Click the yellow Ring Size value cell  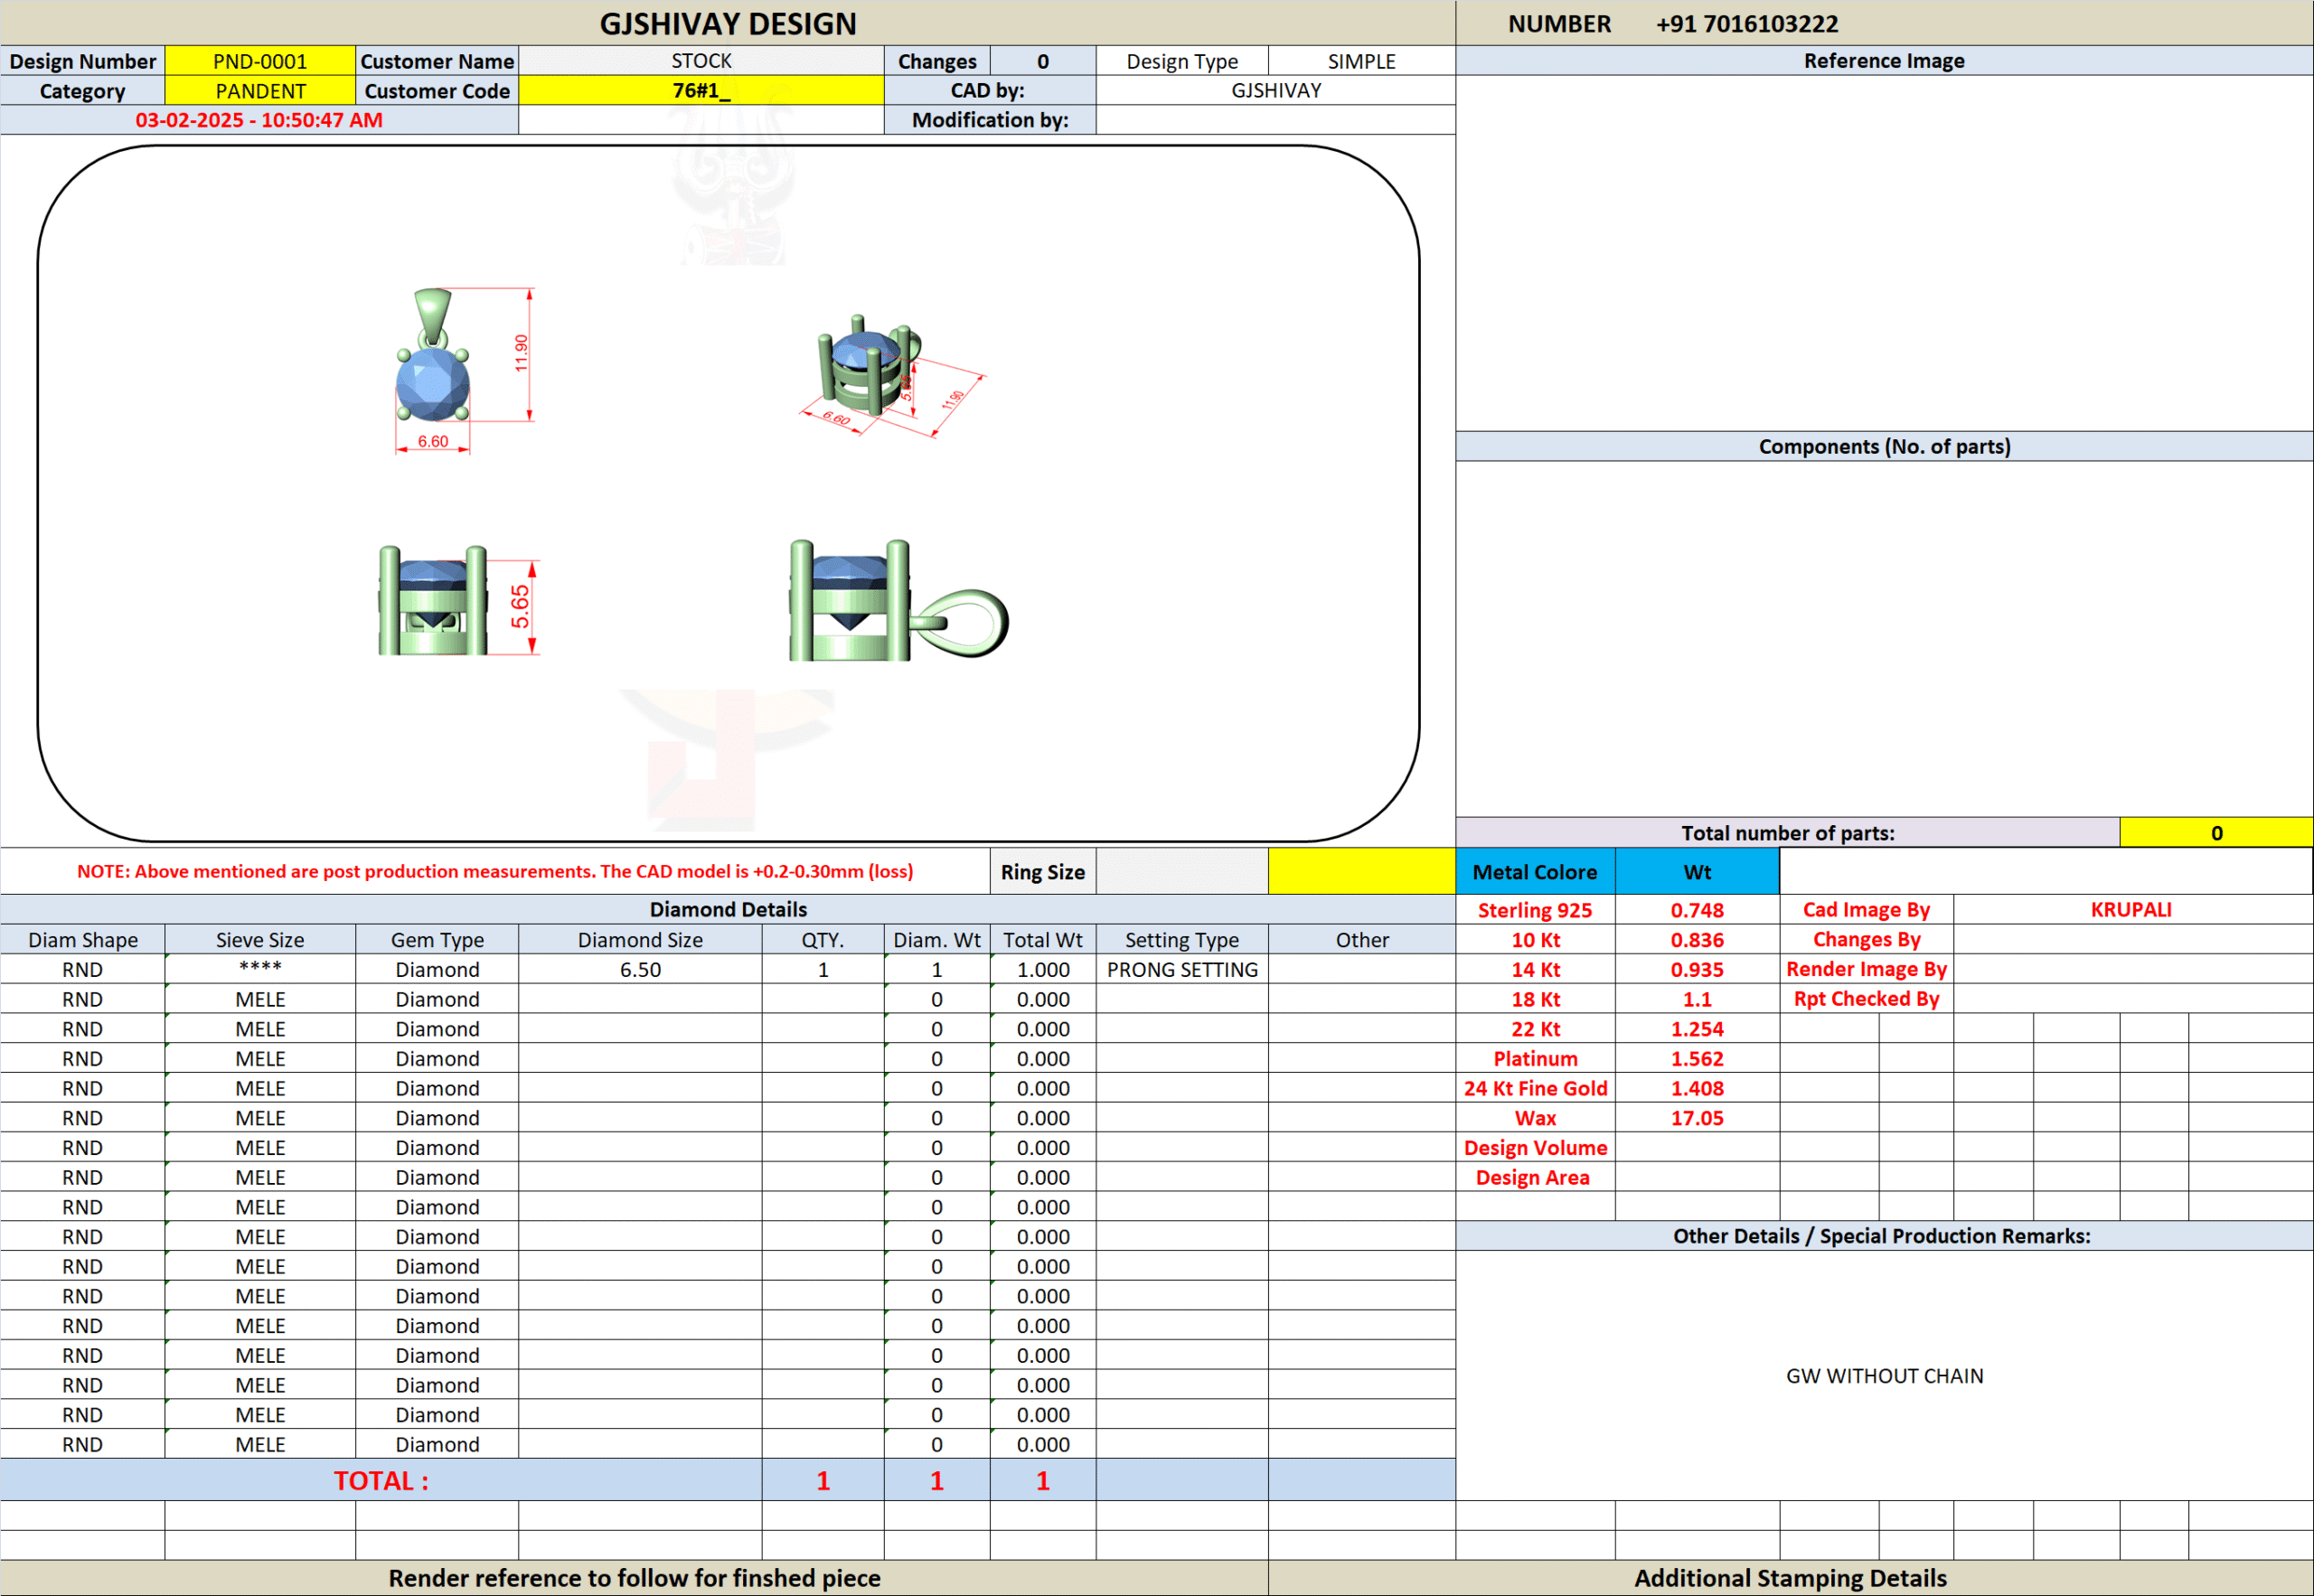1361,871
